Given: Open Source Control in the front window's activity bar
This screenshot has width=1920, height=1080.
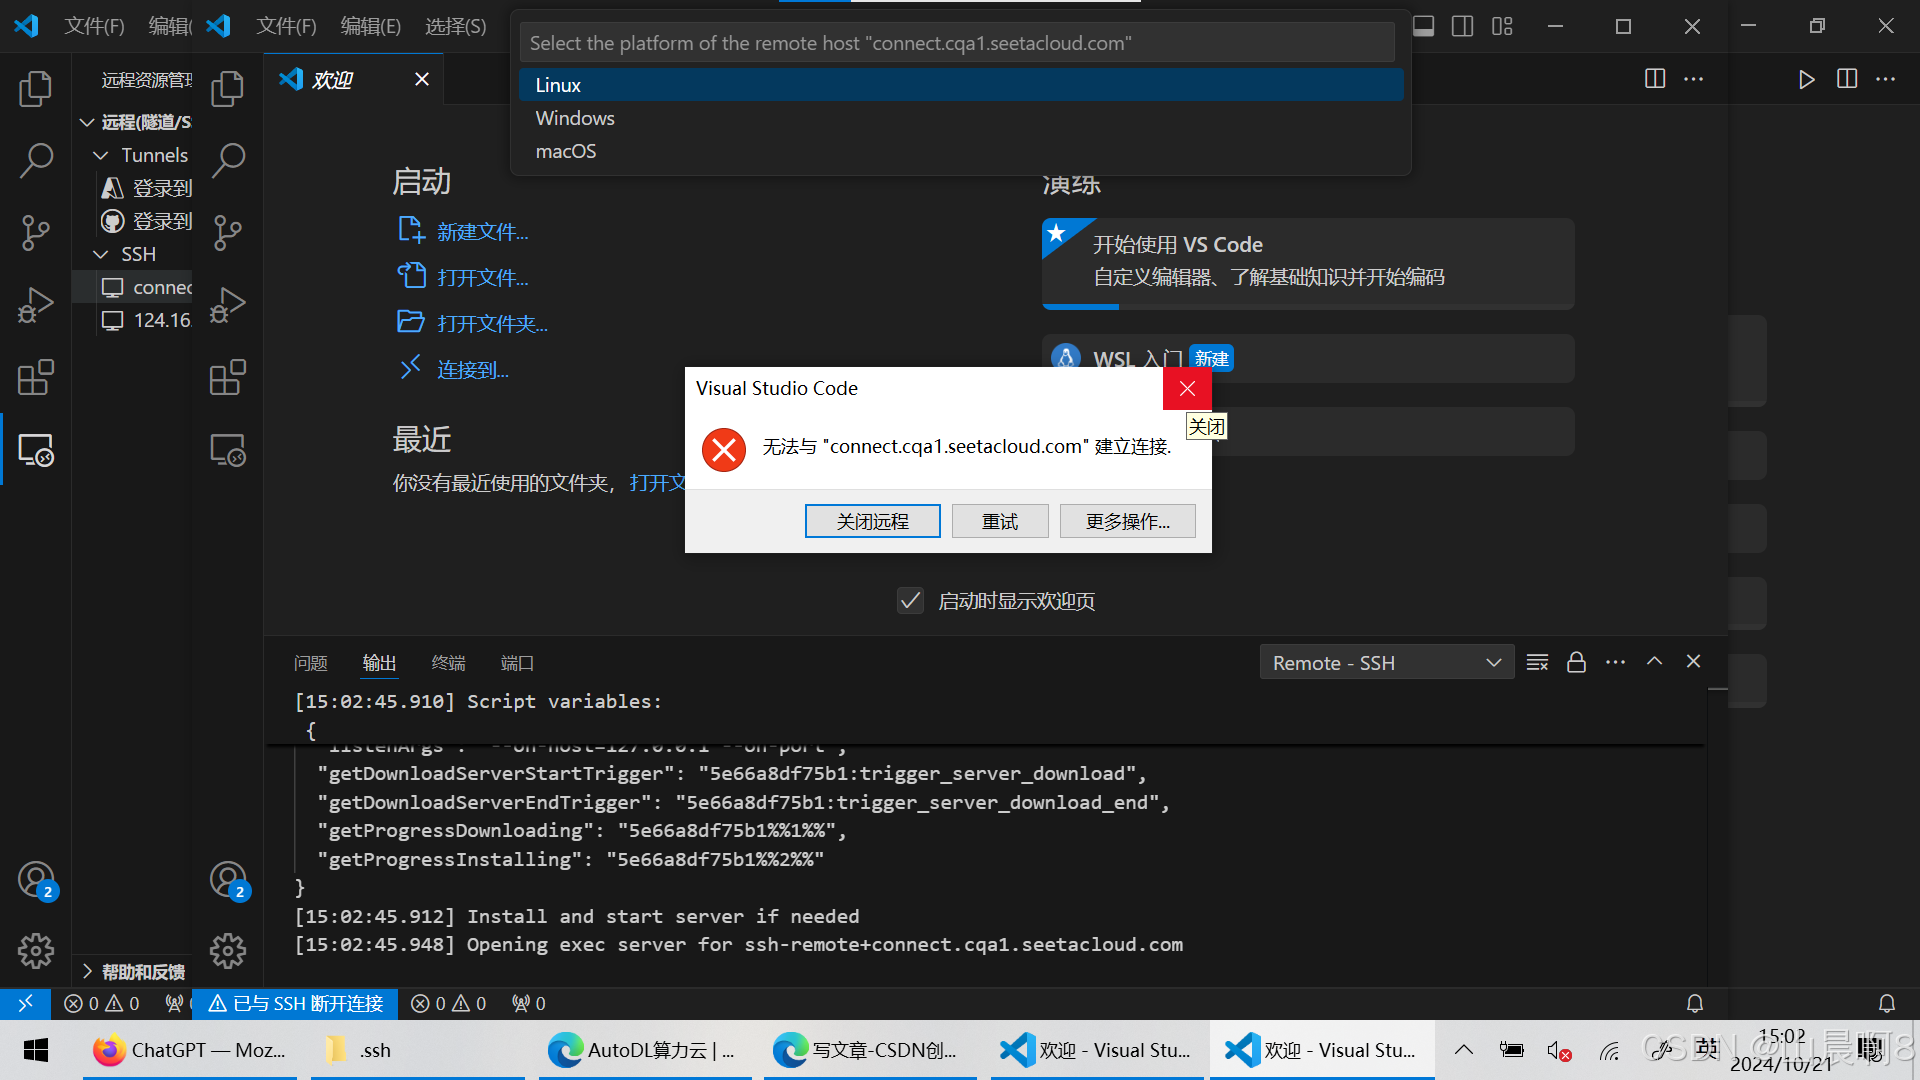Looking at the screenshot, I should 227,232.
